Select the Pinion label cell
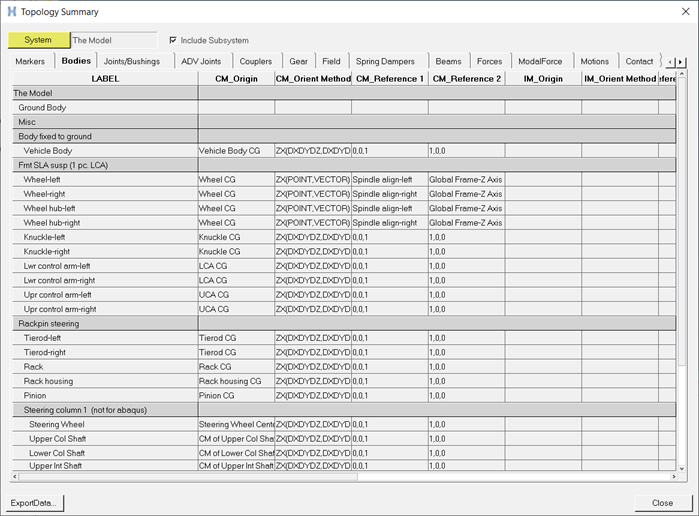The width and height of the screenshot is (699, 516). click(105, 396)
